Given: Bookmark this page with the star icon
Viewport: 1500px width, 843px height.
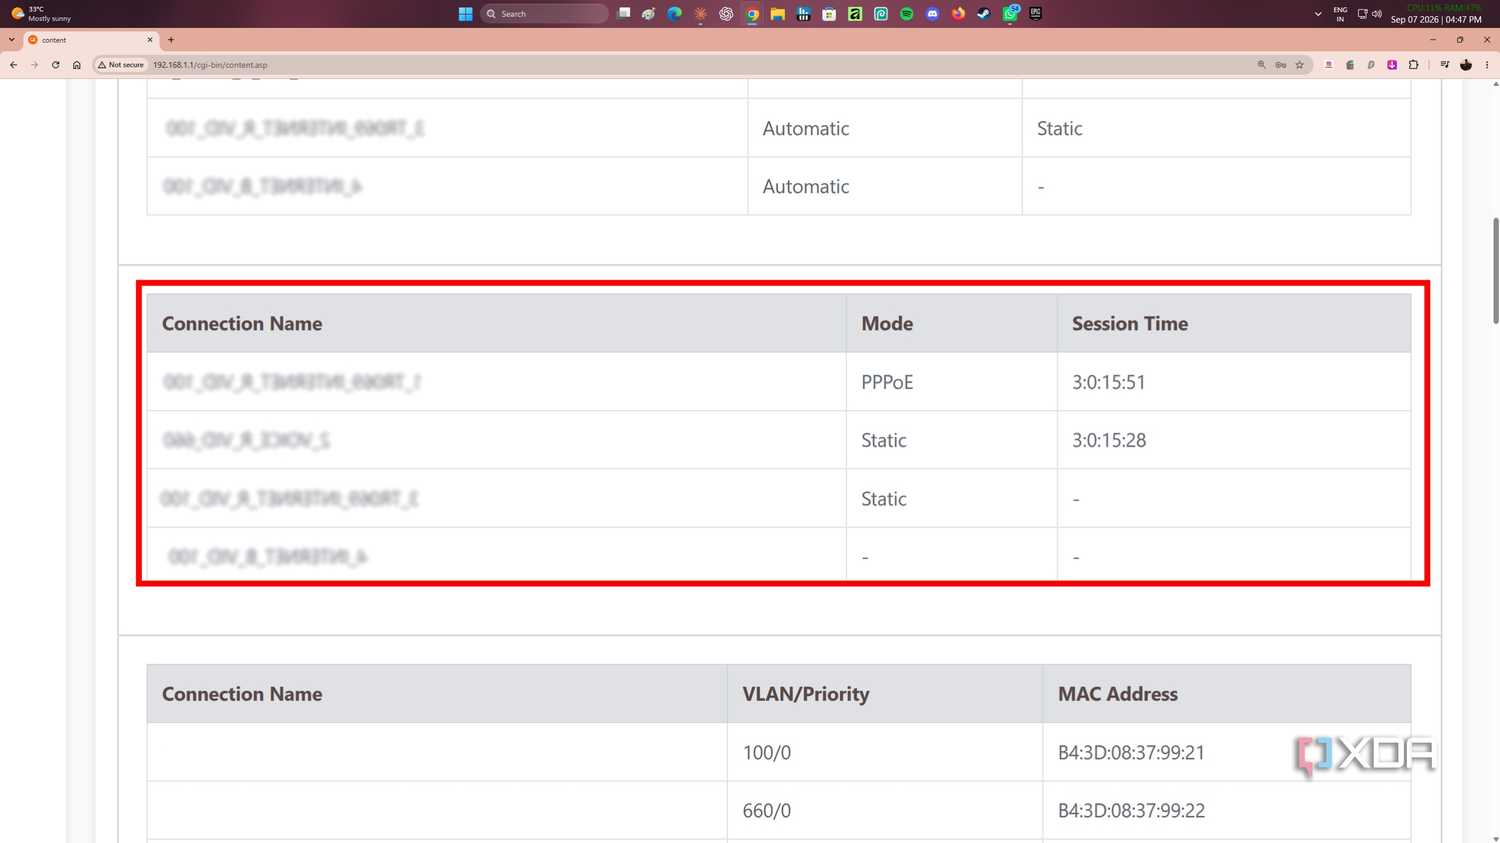Looking at the screenshot, I should tap(1299, 65).
